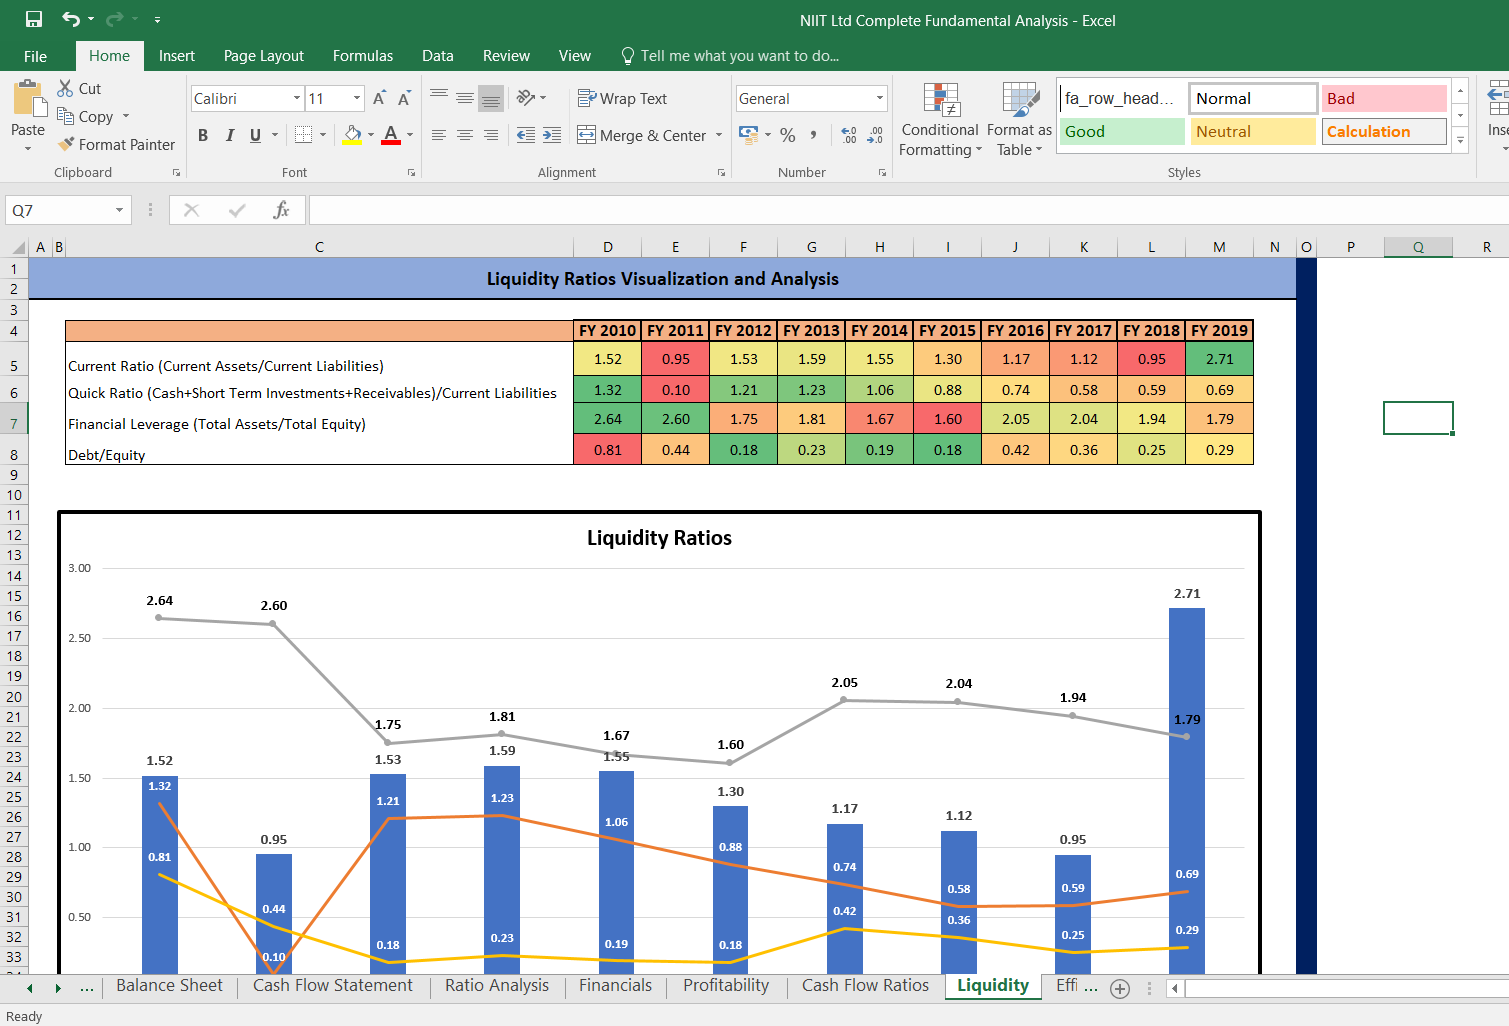This screenshot has height=1026, width=1509.
Task: Click the Paste clipboard icon
Action: tap(28, 100)
